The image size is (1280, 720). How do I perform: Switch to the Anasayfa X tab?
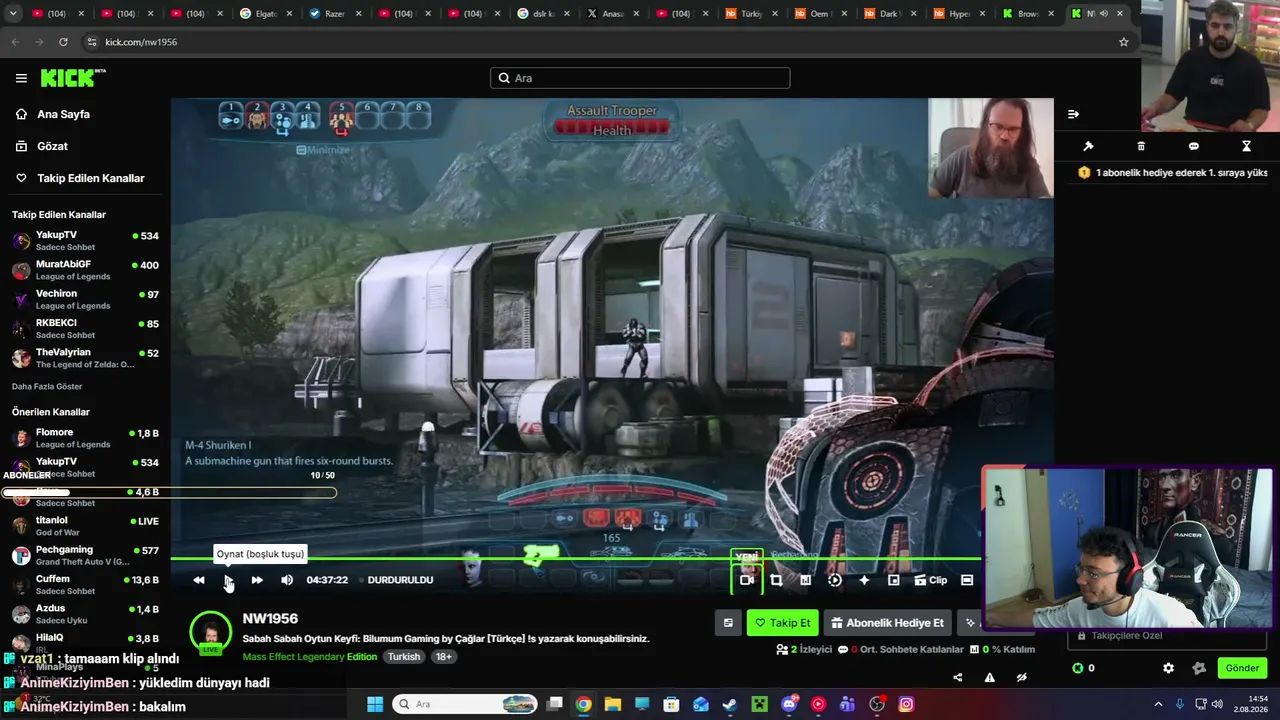pyautogui.click(x=611, y=14)
